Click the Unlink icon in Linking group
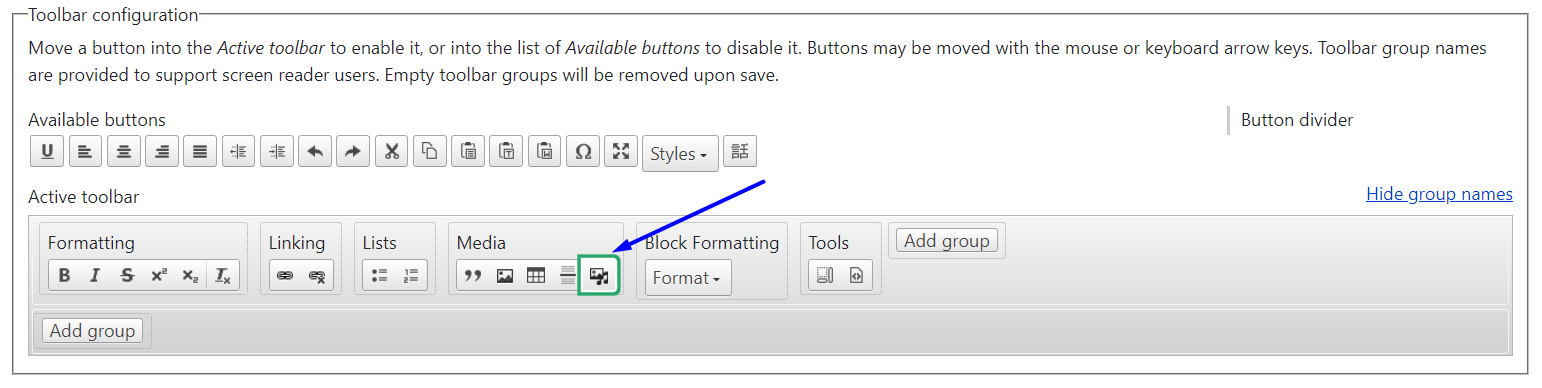The height and width of the screenshot is (388, 1542). point(317,275)
